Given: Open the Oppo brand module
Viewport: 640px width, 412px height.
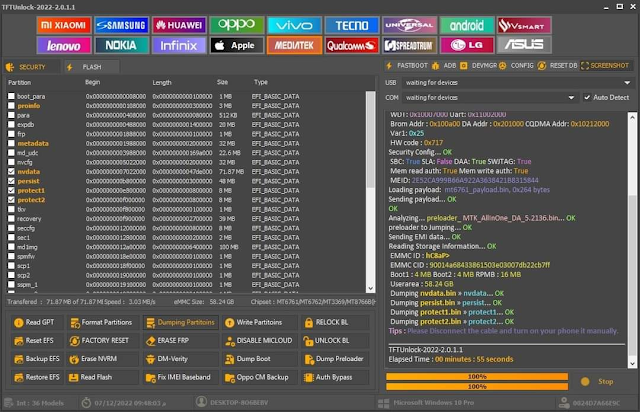Looking at the screenshot, I should (x=237, y=25).
